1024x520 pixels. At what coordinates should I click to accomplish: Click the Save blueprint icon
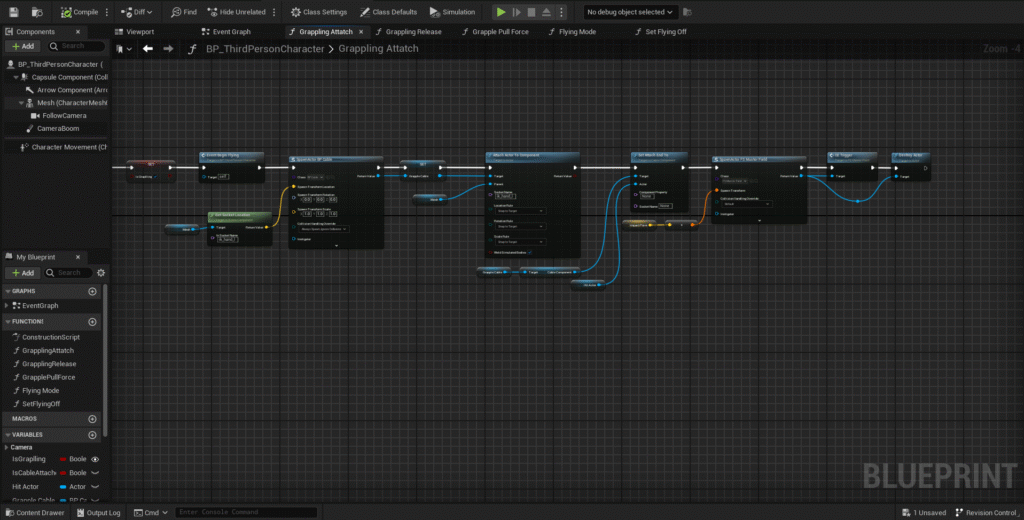coord(14,12)
